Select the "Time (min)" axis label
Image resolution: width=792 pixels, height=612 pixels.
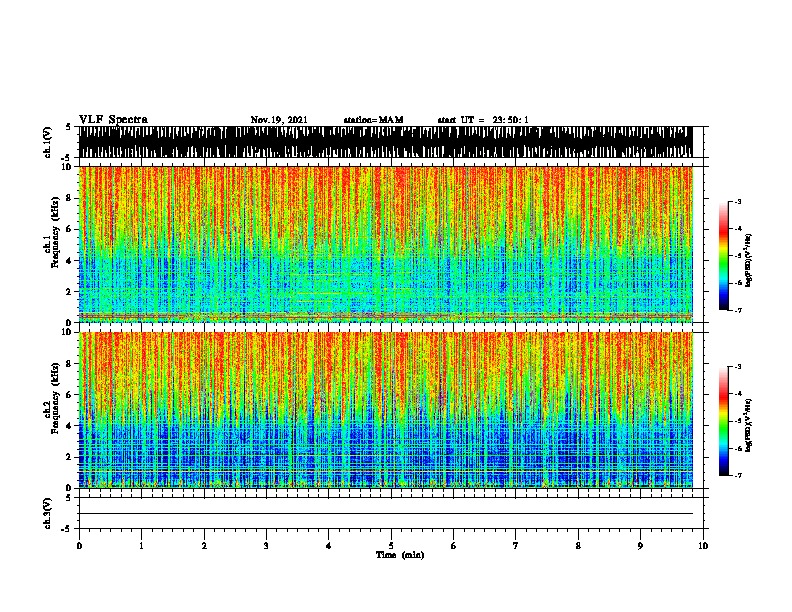pos(400,555)
